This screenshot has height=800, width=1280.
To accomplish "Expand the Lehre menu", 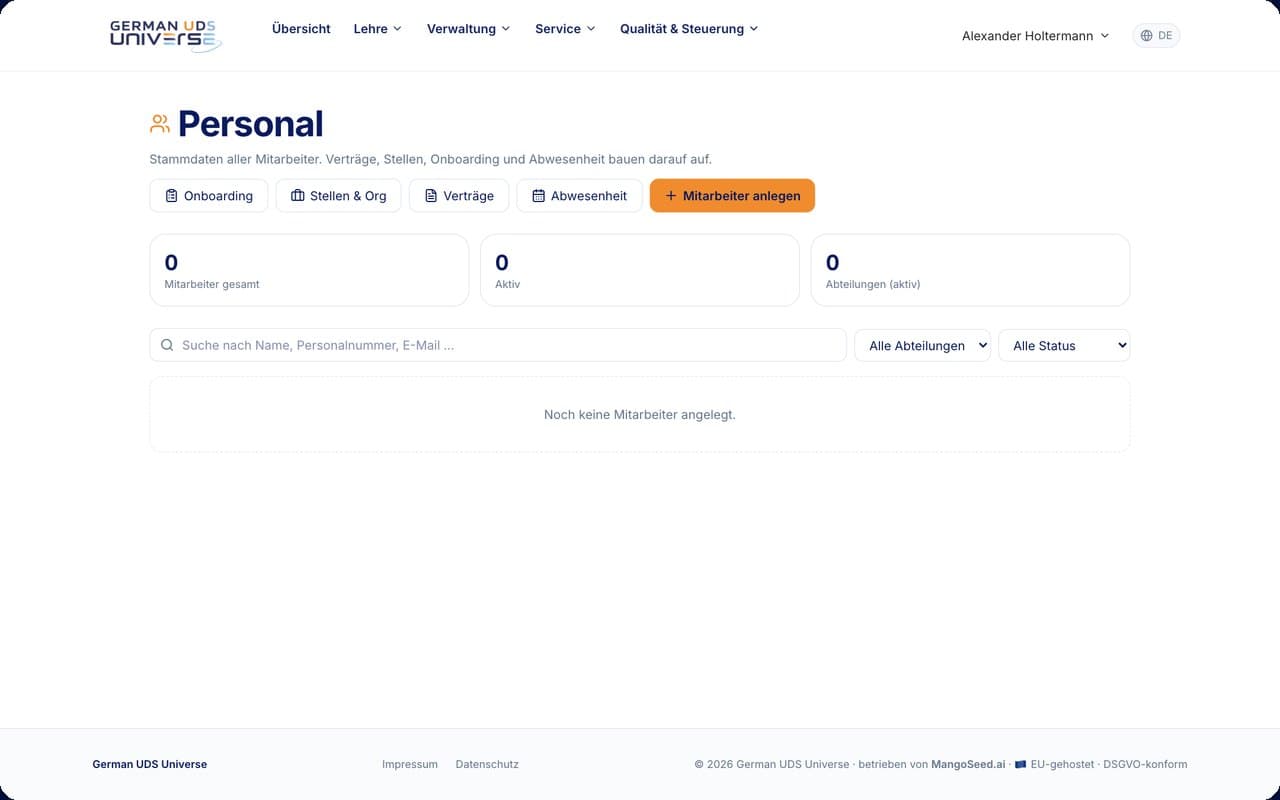I will 377,29.
